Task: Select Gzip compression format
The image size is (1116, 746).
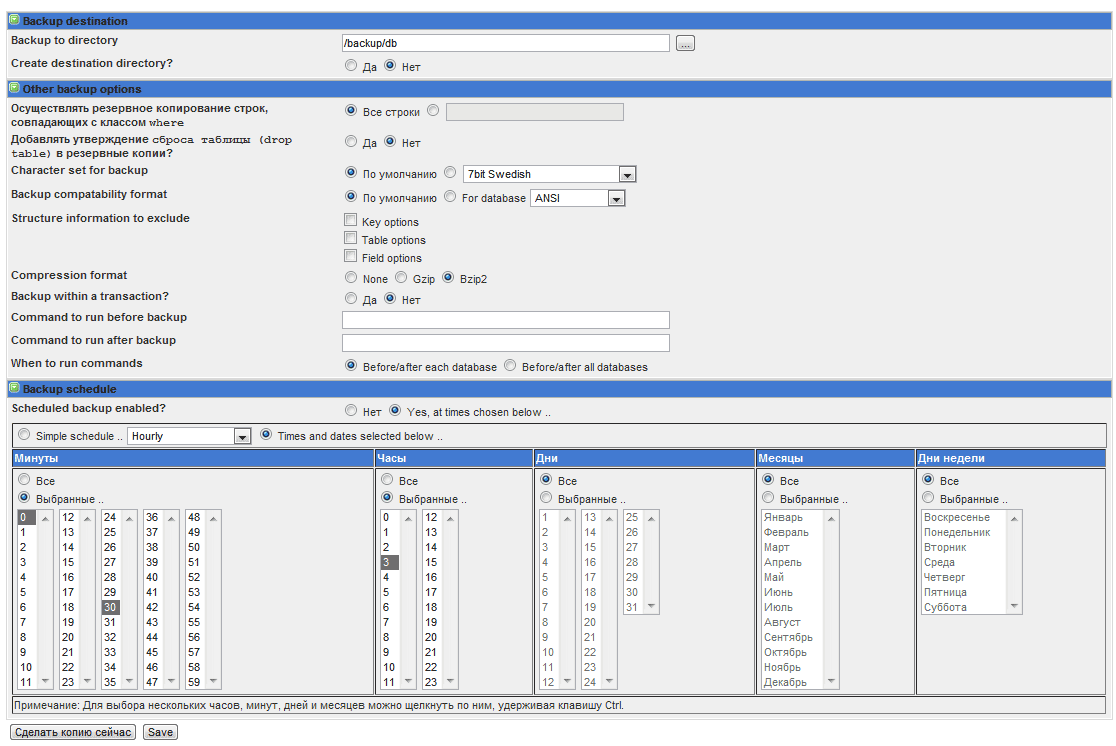Action: point(402,278)
